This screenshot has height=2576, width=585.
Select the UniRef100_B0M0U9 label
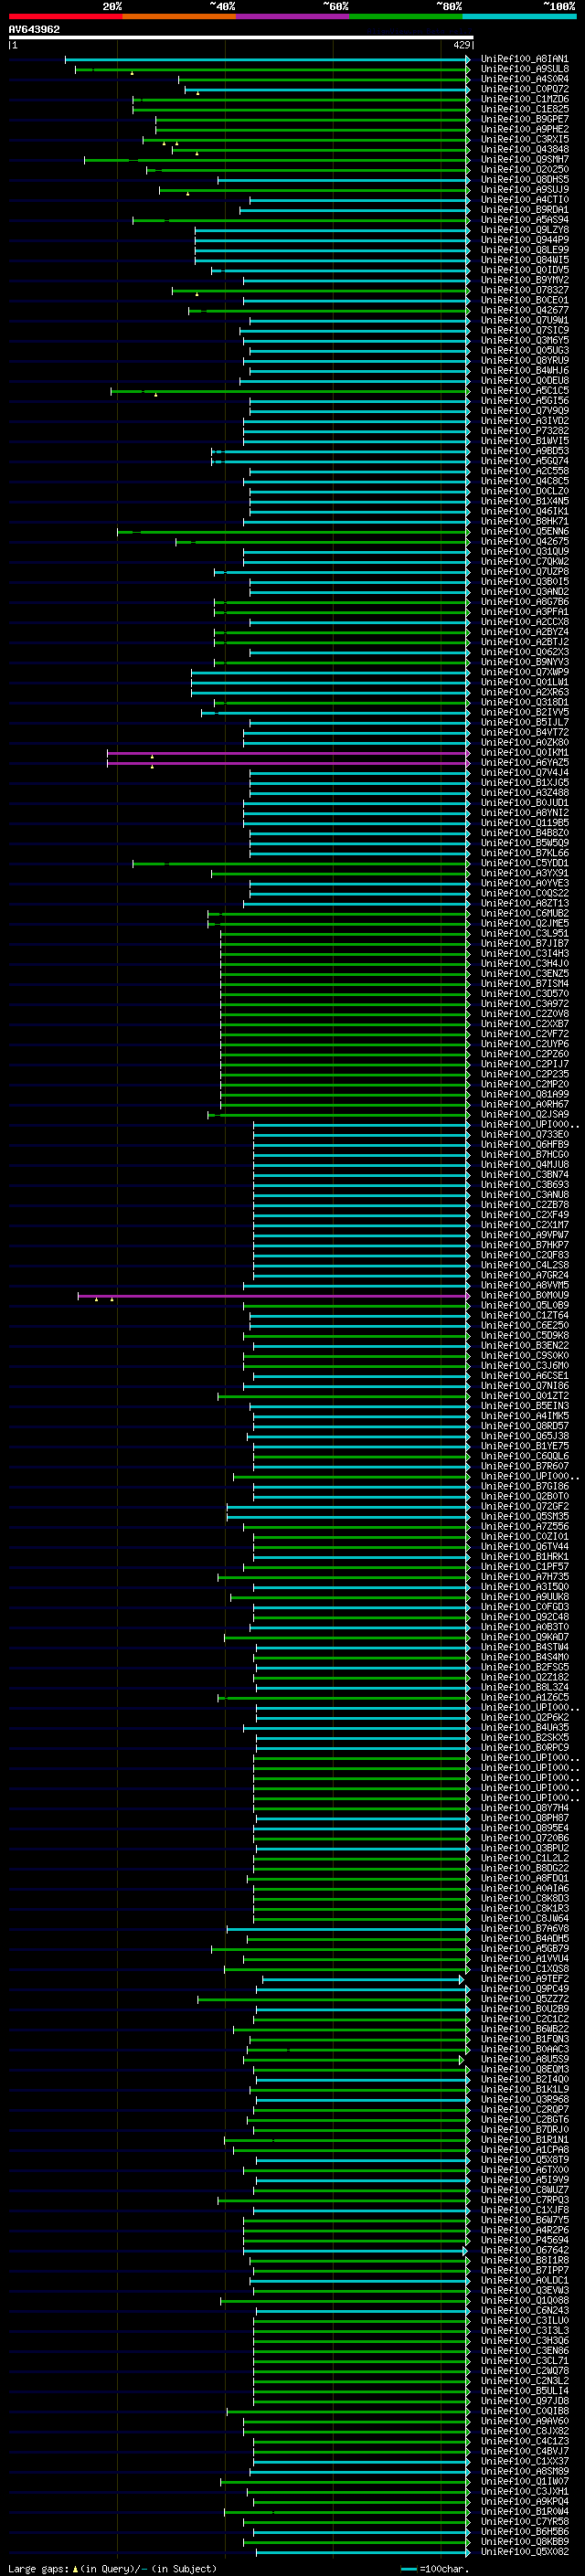pyautogui.click(x=525, y=1296)
